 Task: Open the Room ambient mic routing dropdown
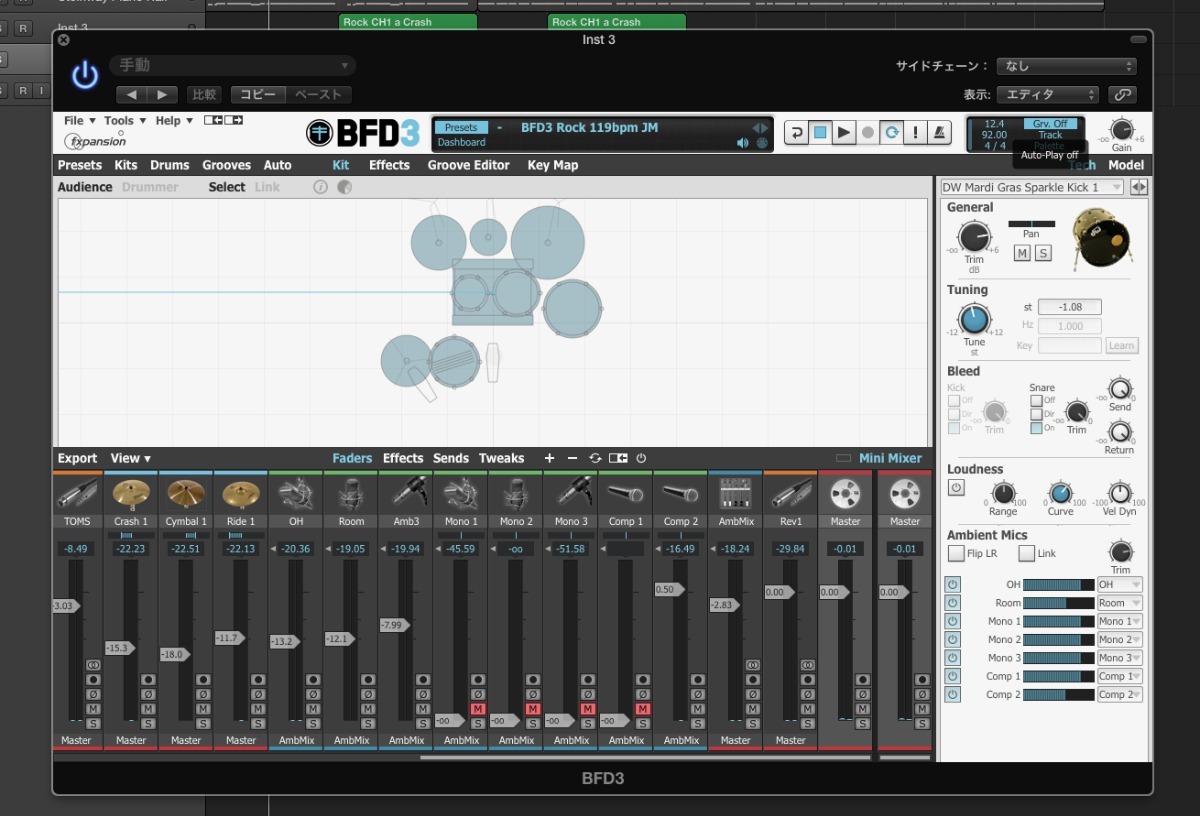pyautogui.click(x=1119, y=603)
